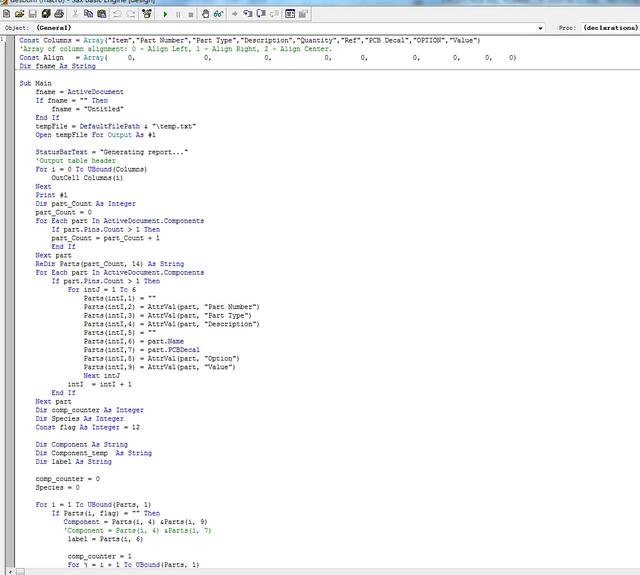Copy the selected code

point(88,14)
